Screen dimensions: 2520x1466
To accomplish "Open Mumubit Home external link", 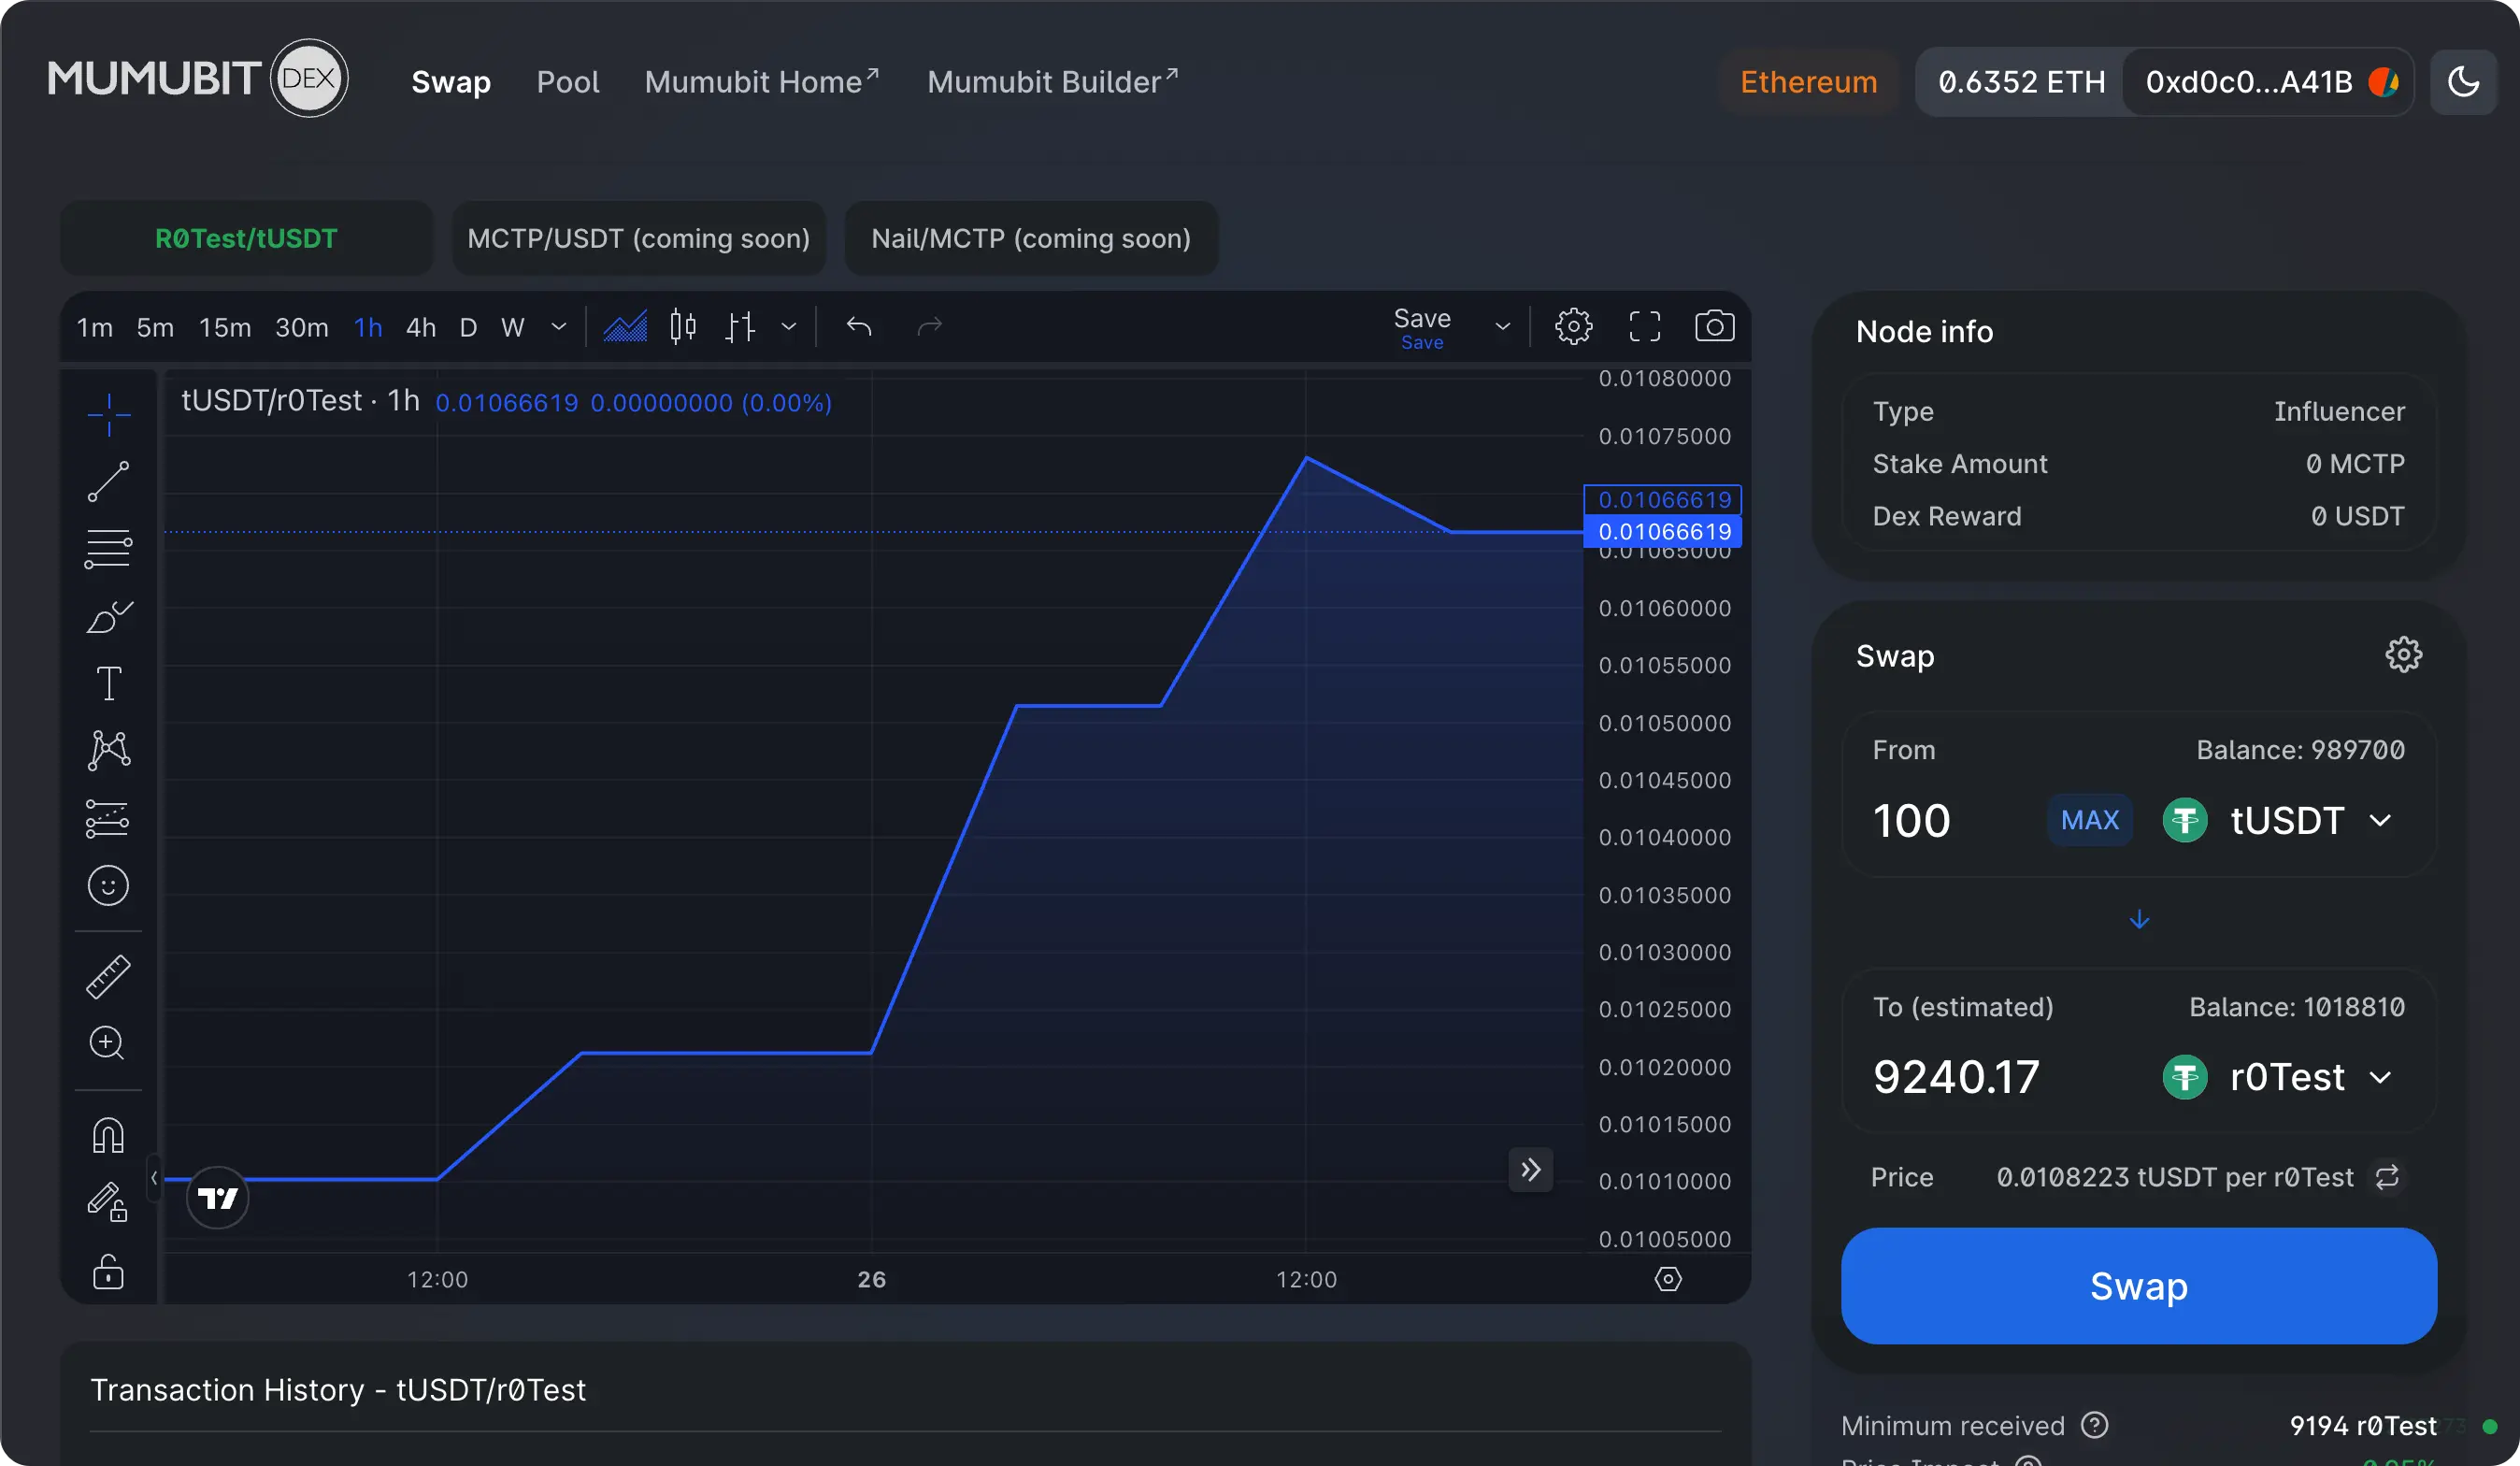I will [762, 82].
